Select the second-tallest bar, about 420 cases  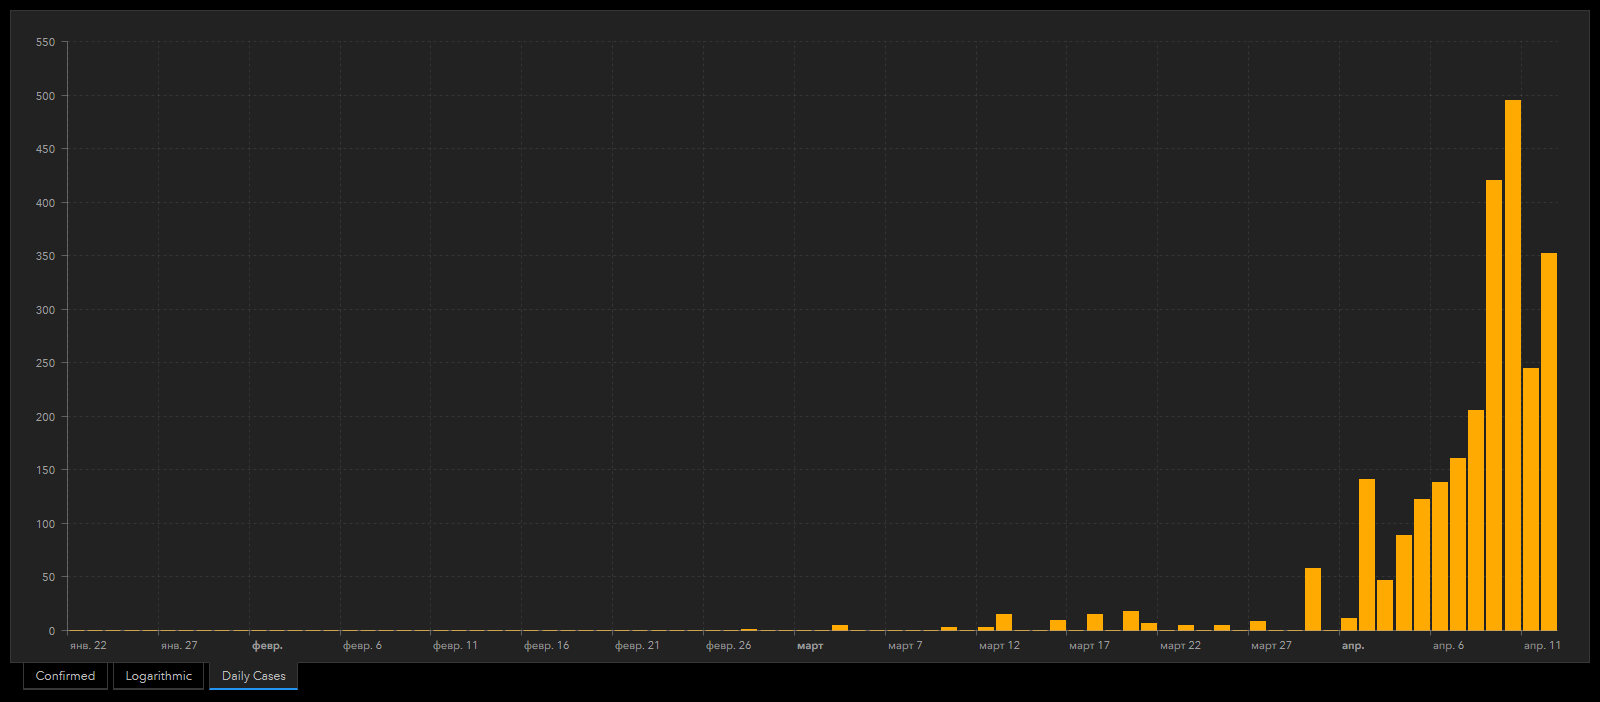pyautogui.click(x=1494, y=405)
